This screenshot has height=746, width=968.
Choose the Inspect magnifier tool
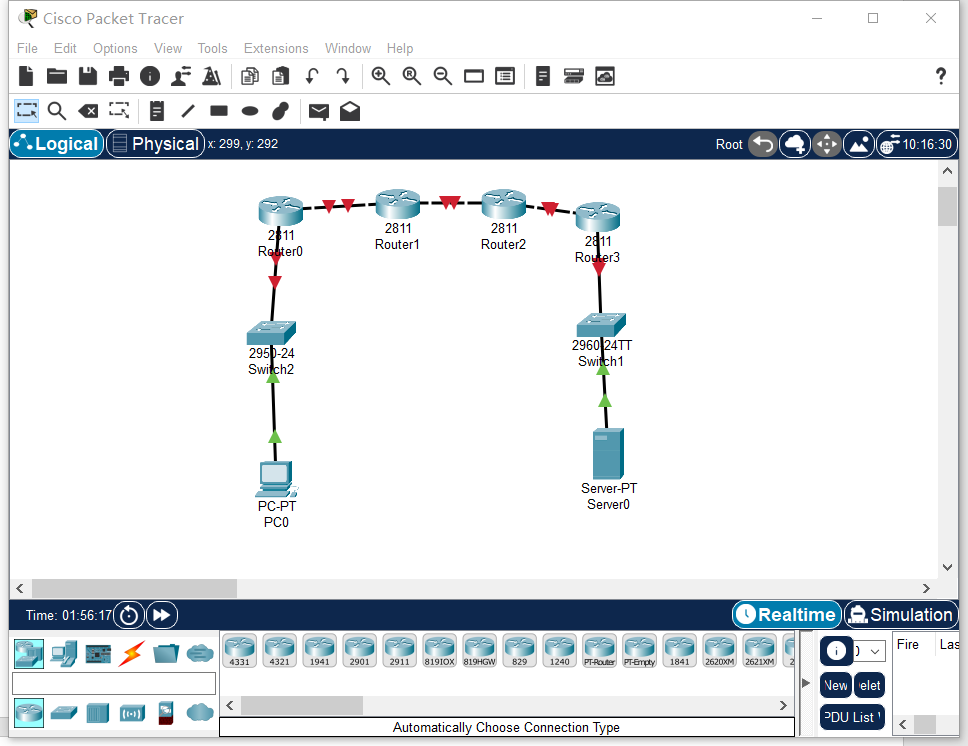[57, 111]
